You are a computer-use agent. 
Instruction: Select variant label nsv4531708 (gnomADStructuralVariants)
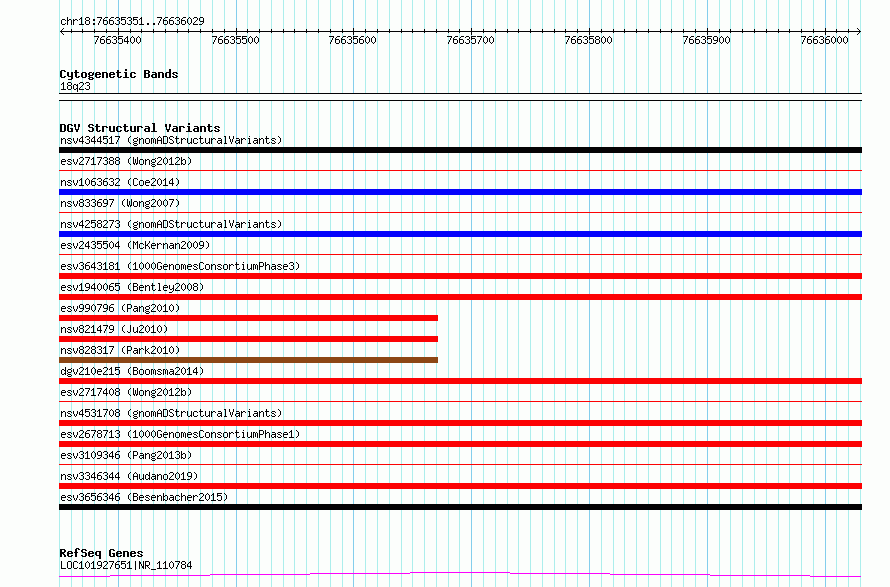point(171,413)
